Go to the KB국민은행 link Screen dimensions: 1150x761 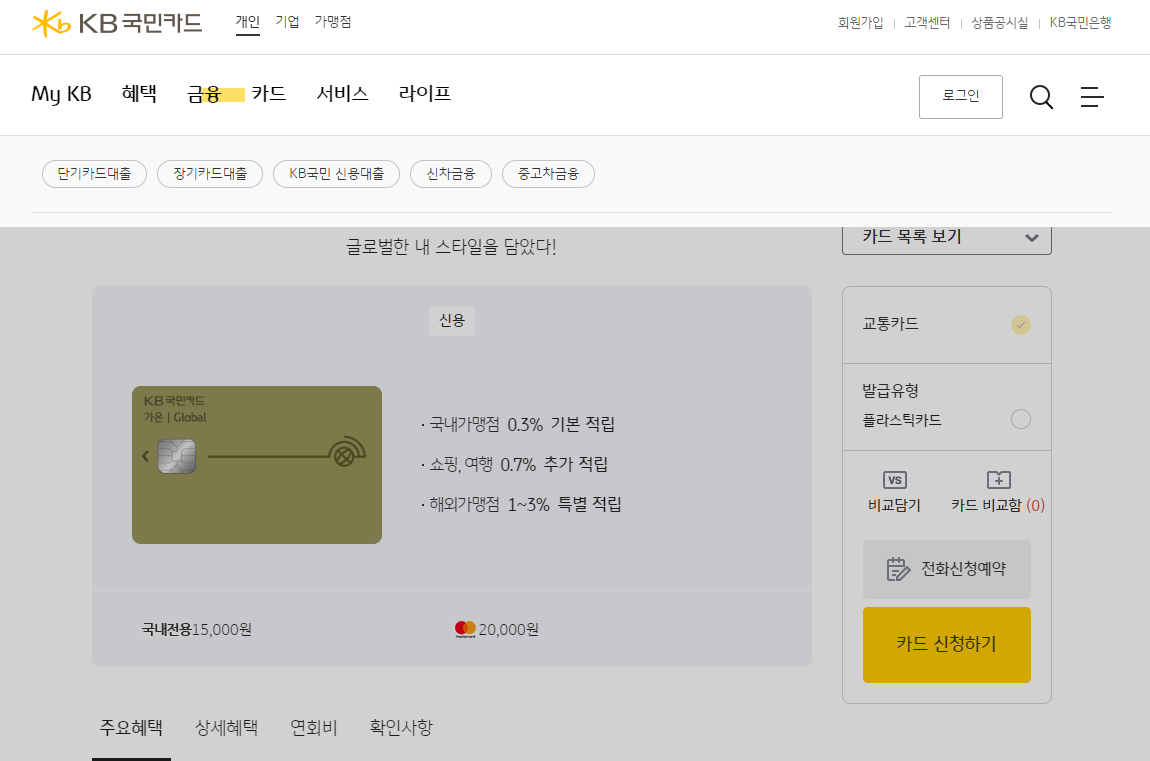click(x=1080, y=23)
